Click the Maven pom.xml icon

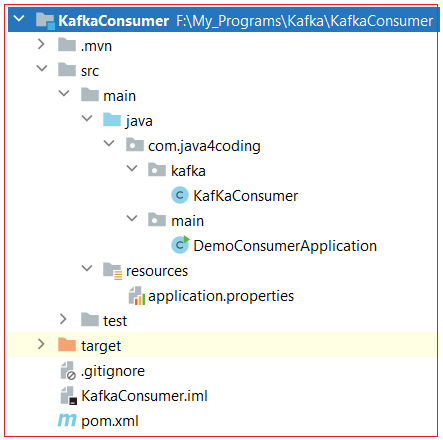[x=67, y=420]
